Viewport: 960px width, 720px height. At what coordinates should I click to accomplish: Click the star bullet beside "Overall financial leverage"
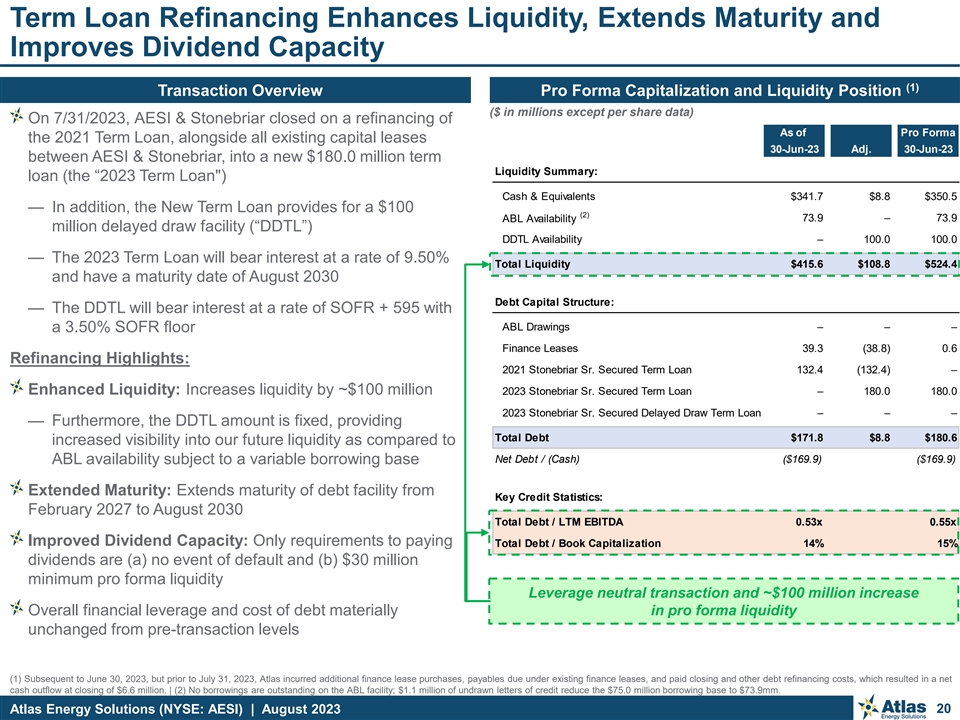17,610
